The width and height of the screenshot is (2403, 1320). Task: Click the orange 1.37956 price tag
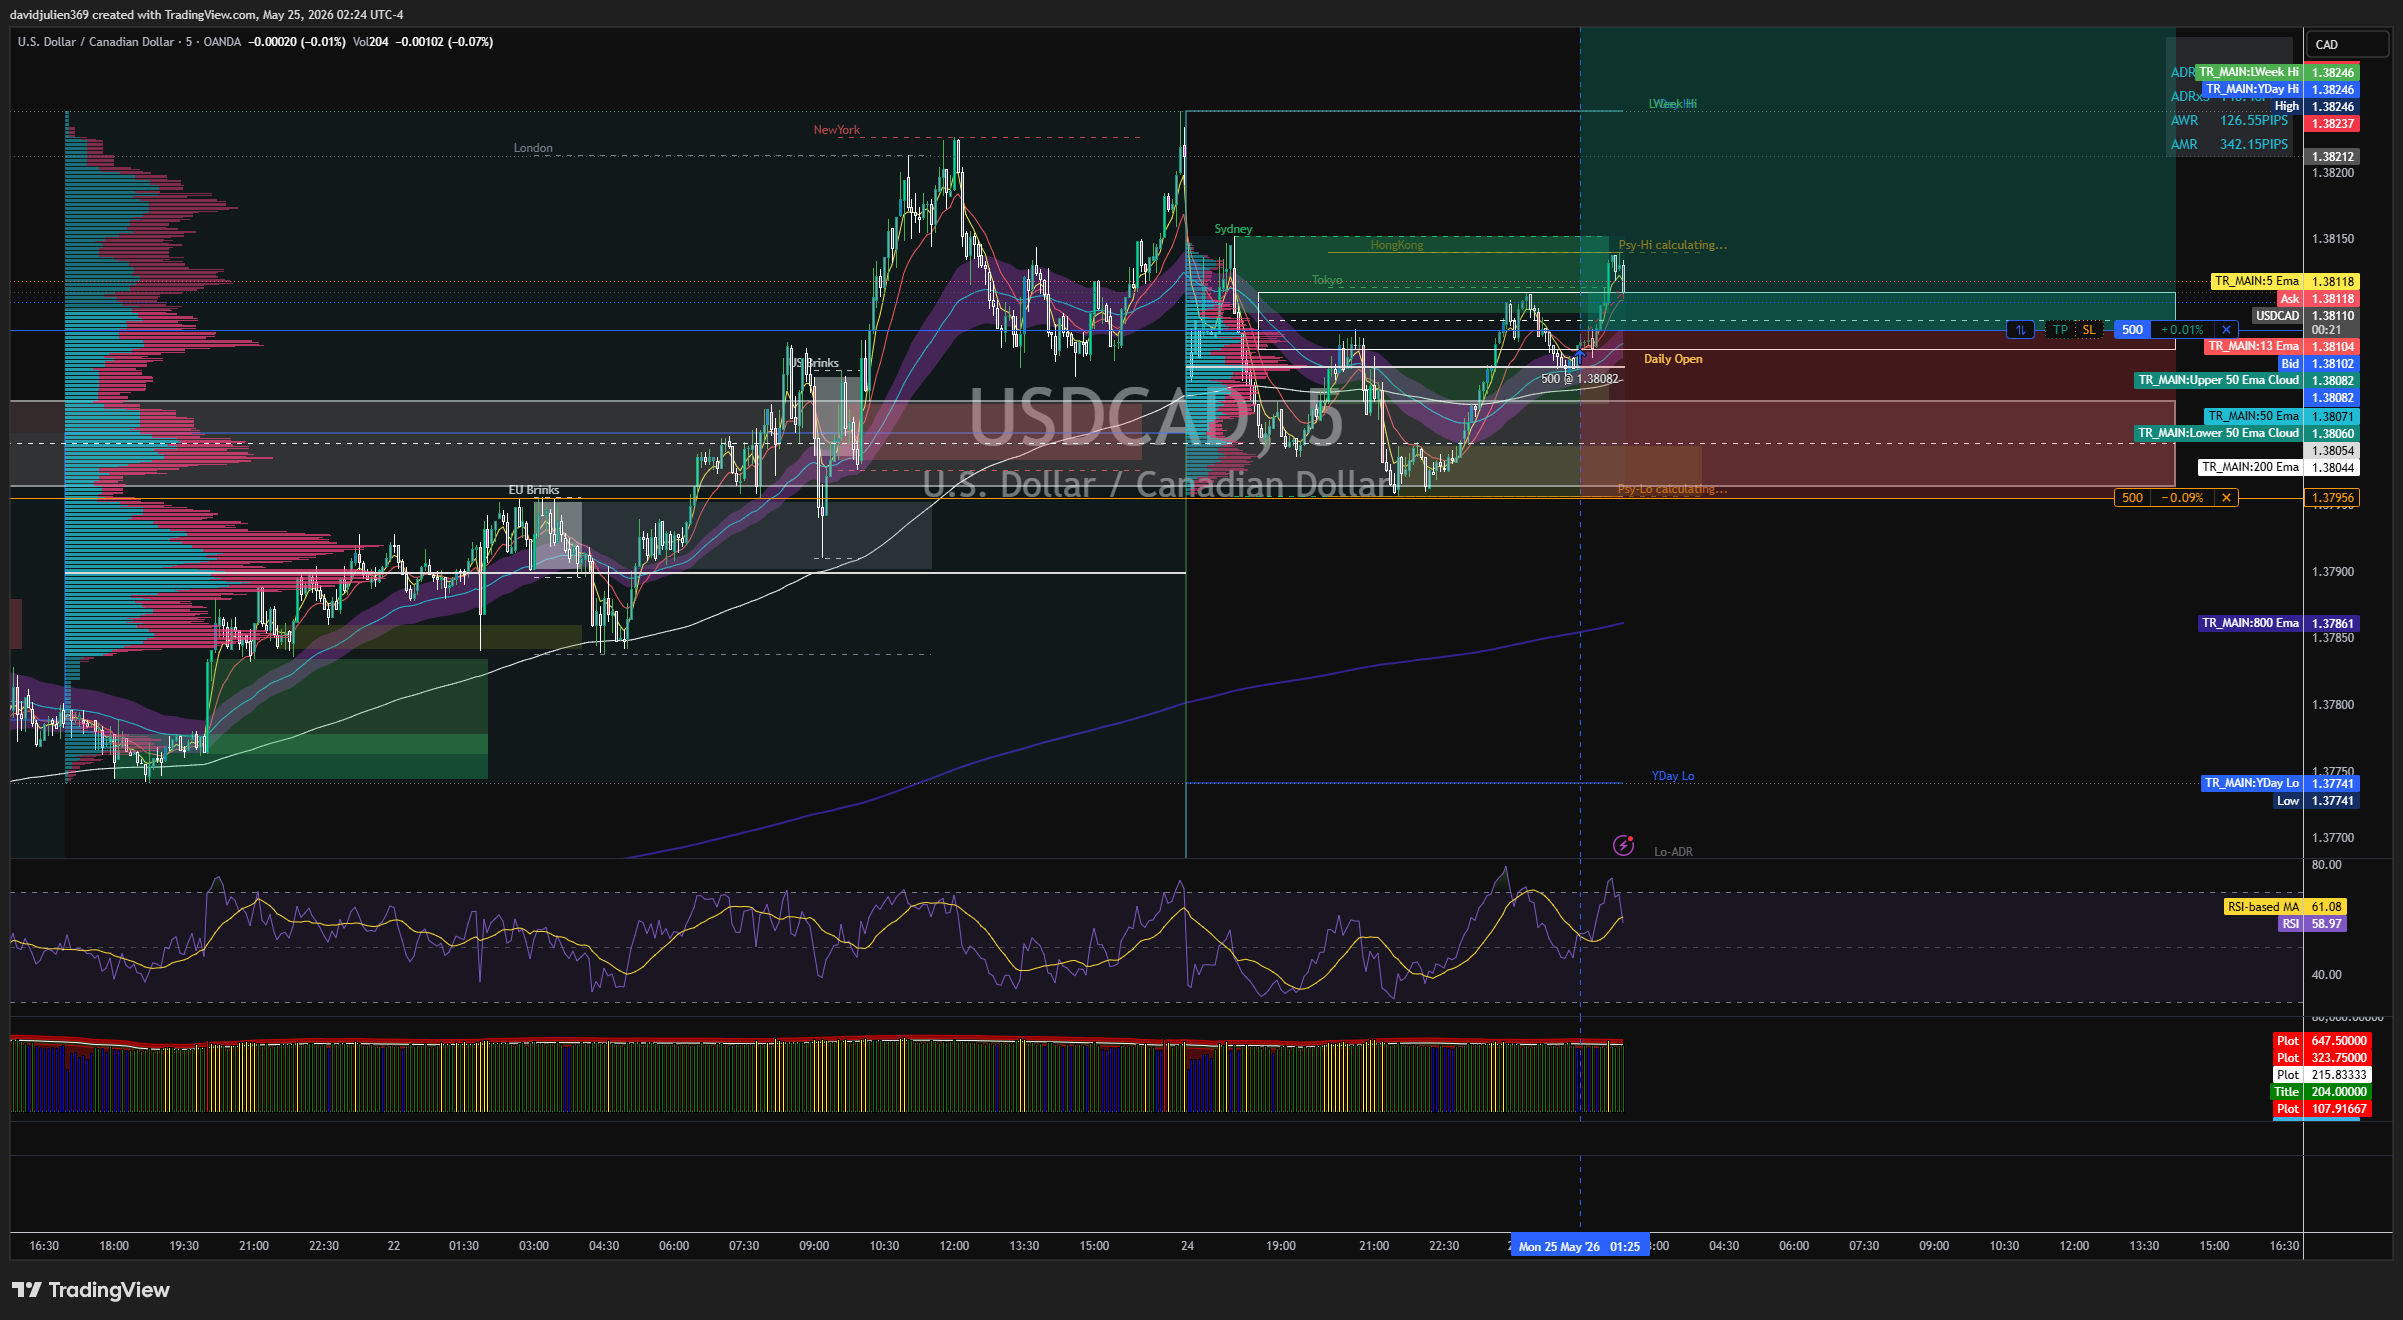pos(2332,498)
